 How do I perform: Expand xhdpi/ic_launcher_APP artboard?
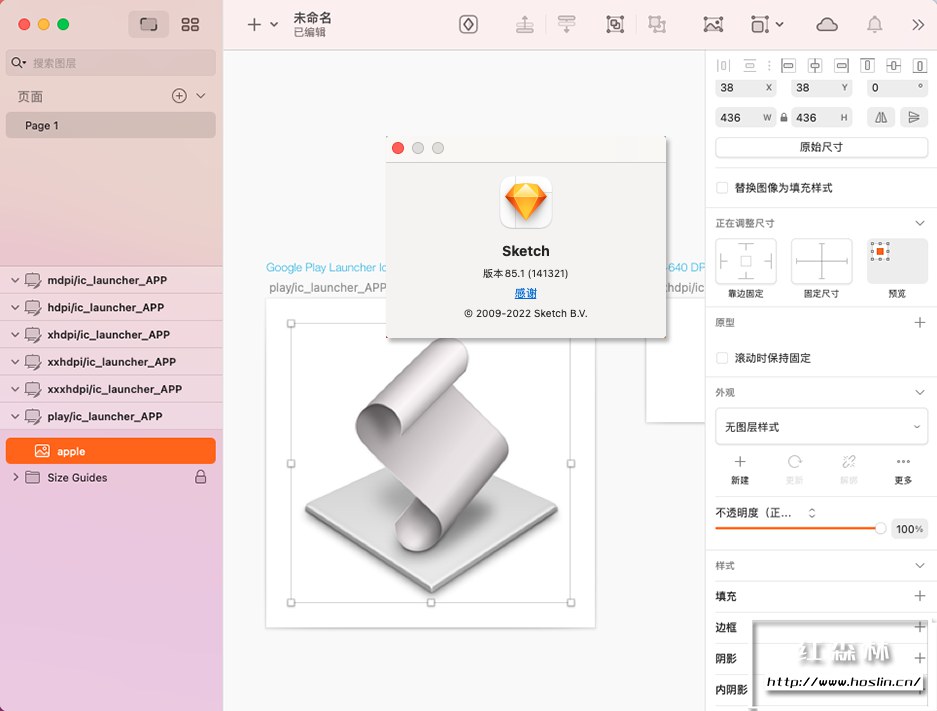pyautogui.click(x=15, y=335)
